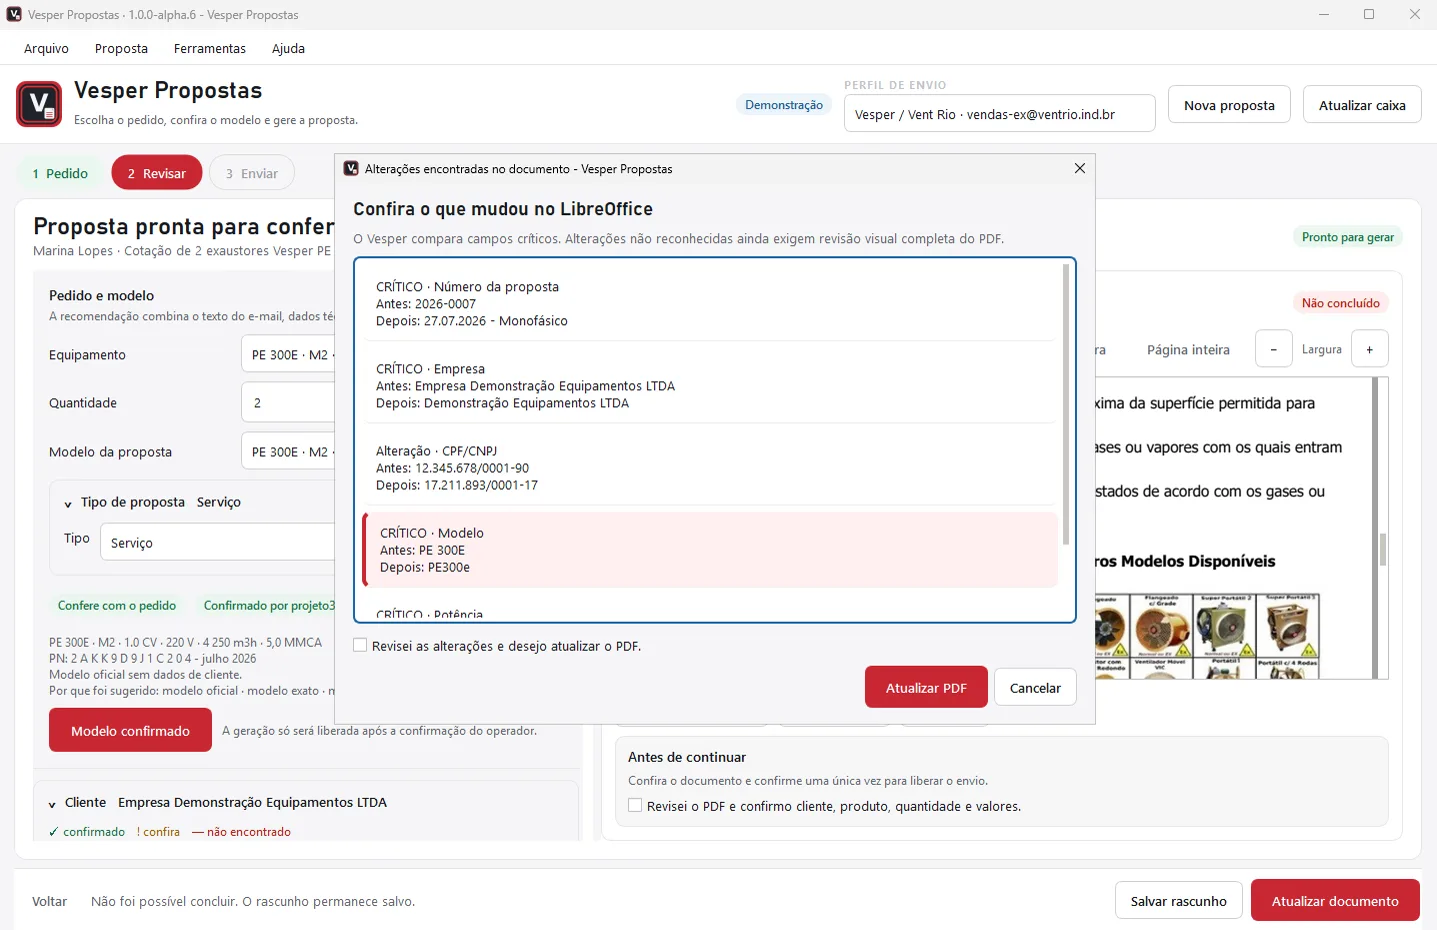The width and height of the screenshot is (1437, 930).
Task: Open the Proposta menu
Action: tap(121, 48)
